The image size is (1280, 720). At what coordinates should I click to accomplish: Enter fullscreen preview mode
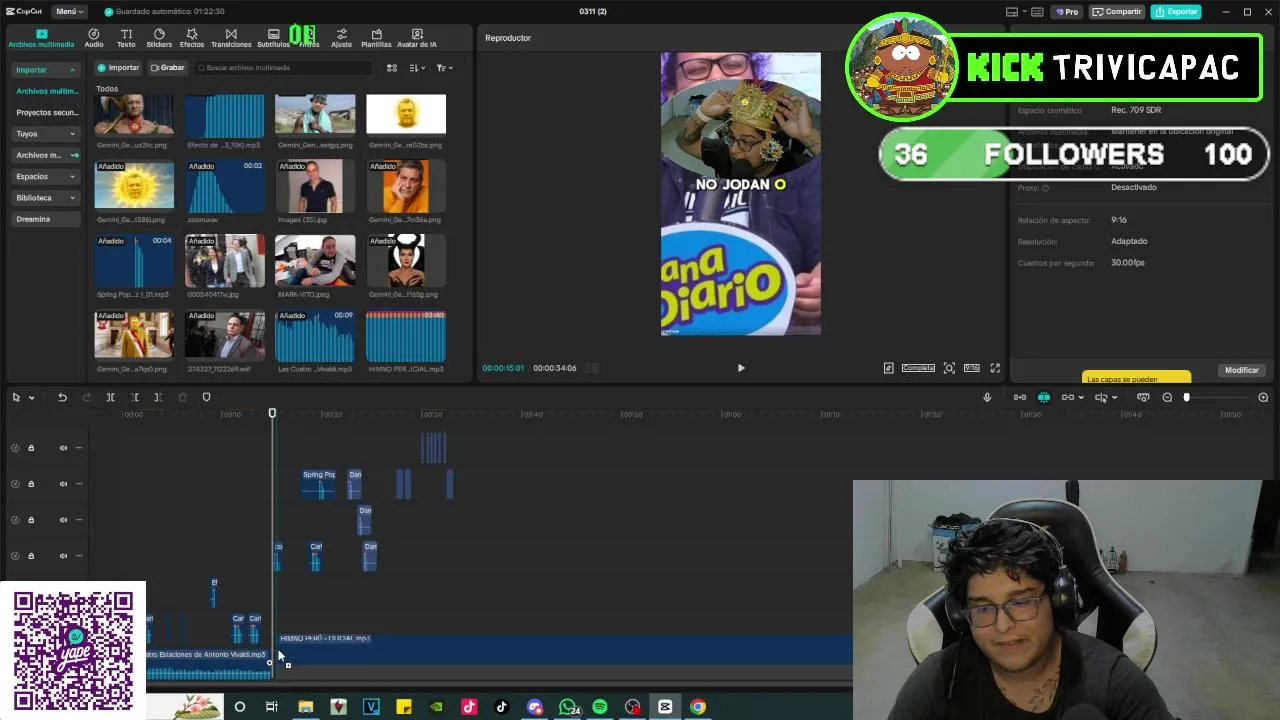pyautogui.click(x=995, y=368)
